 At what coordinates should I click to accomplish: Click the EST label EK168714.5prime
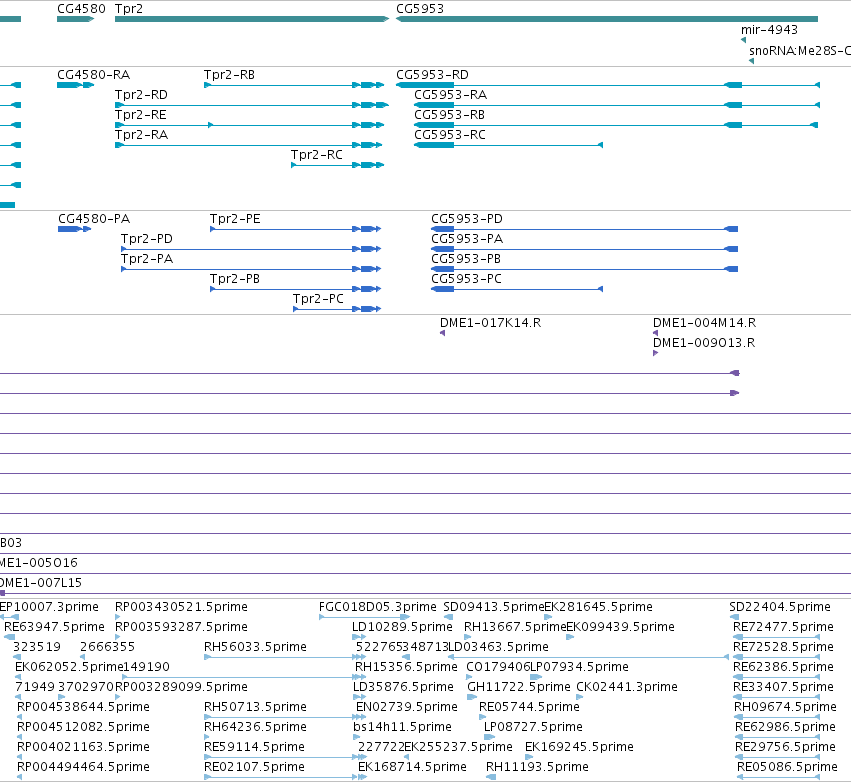coord(412,767)
